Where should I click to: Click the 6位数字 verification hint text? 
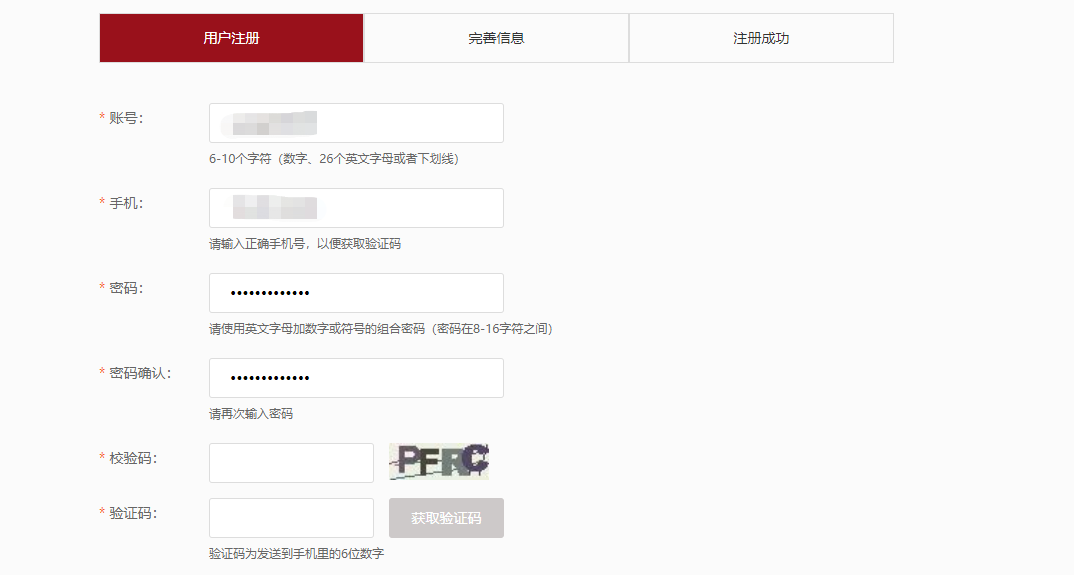(x=297, y=554)
